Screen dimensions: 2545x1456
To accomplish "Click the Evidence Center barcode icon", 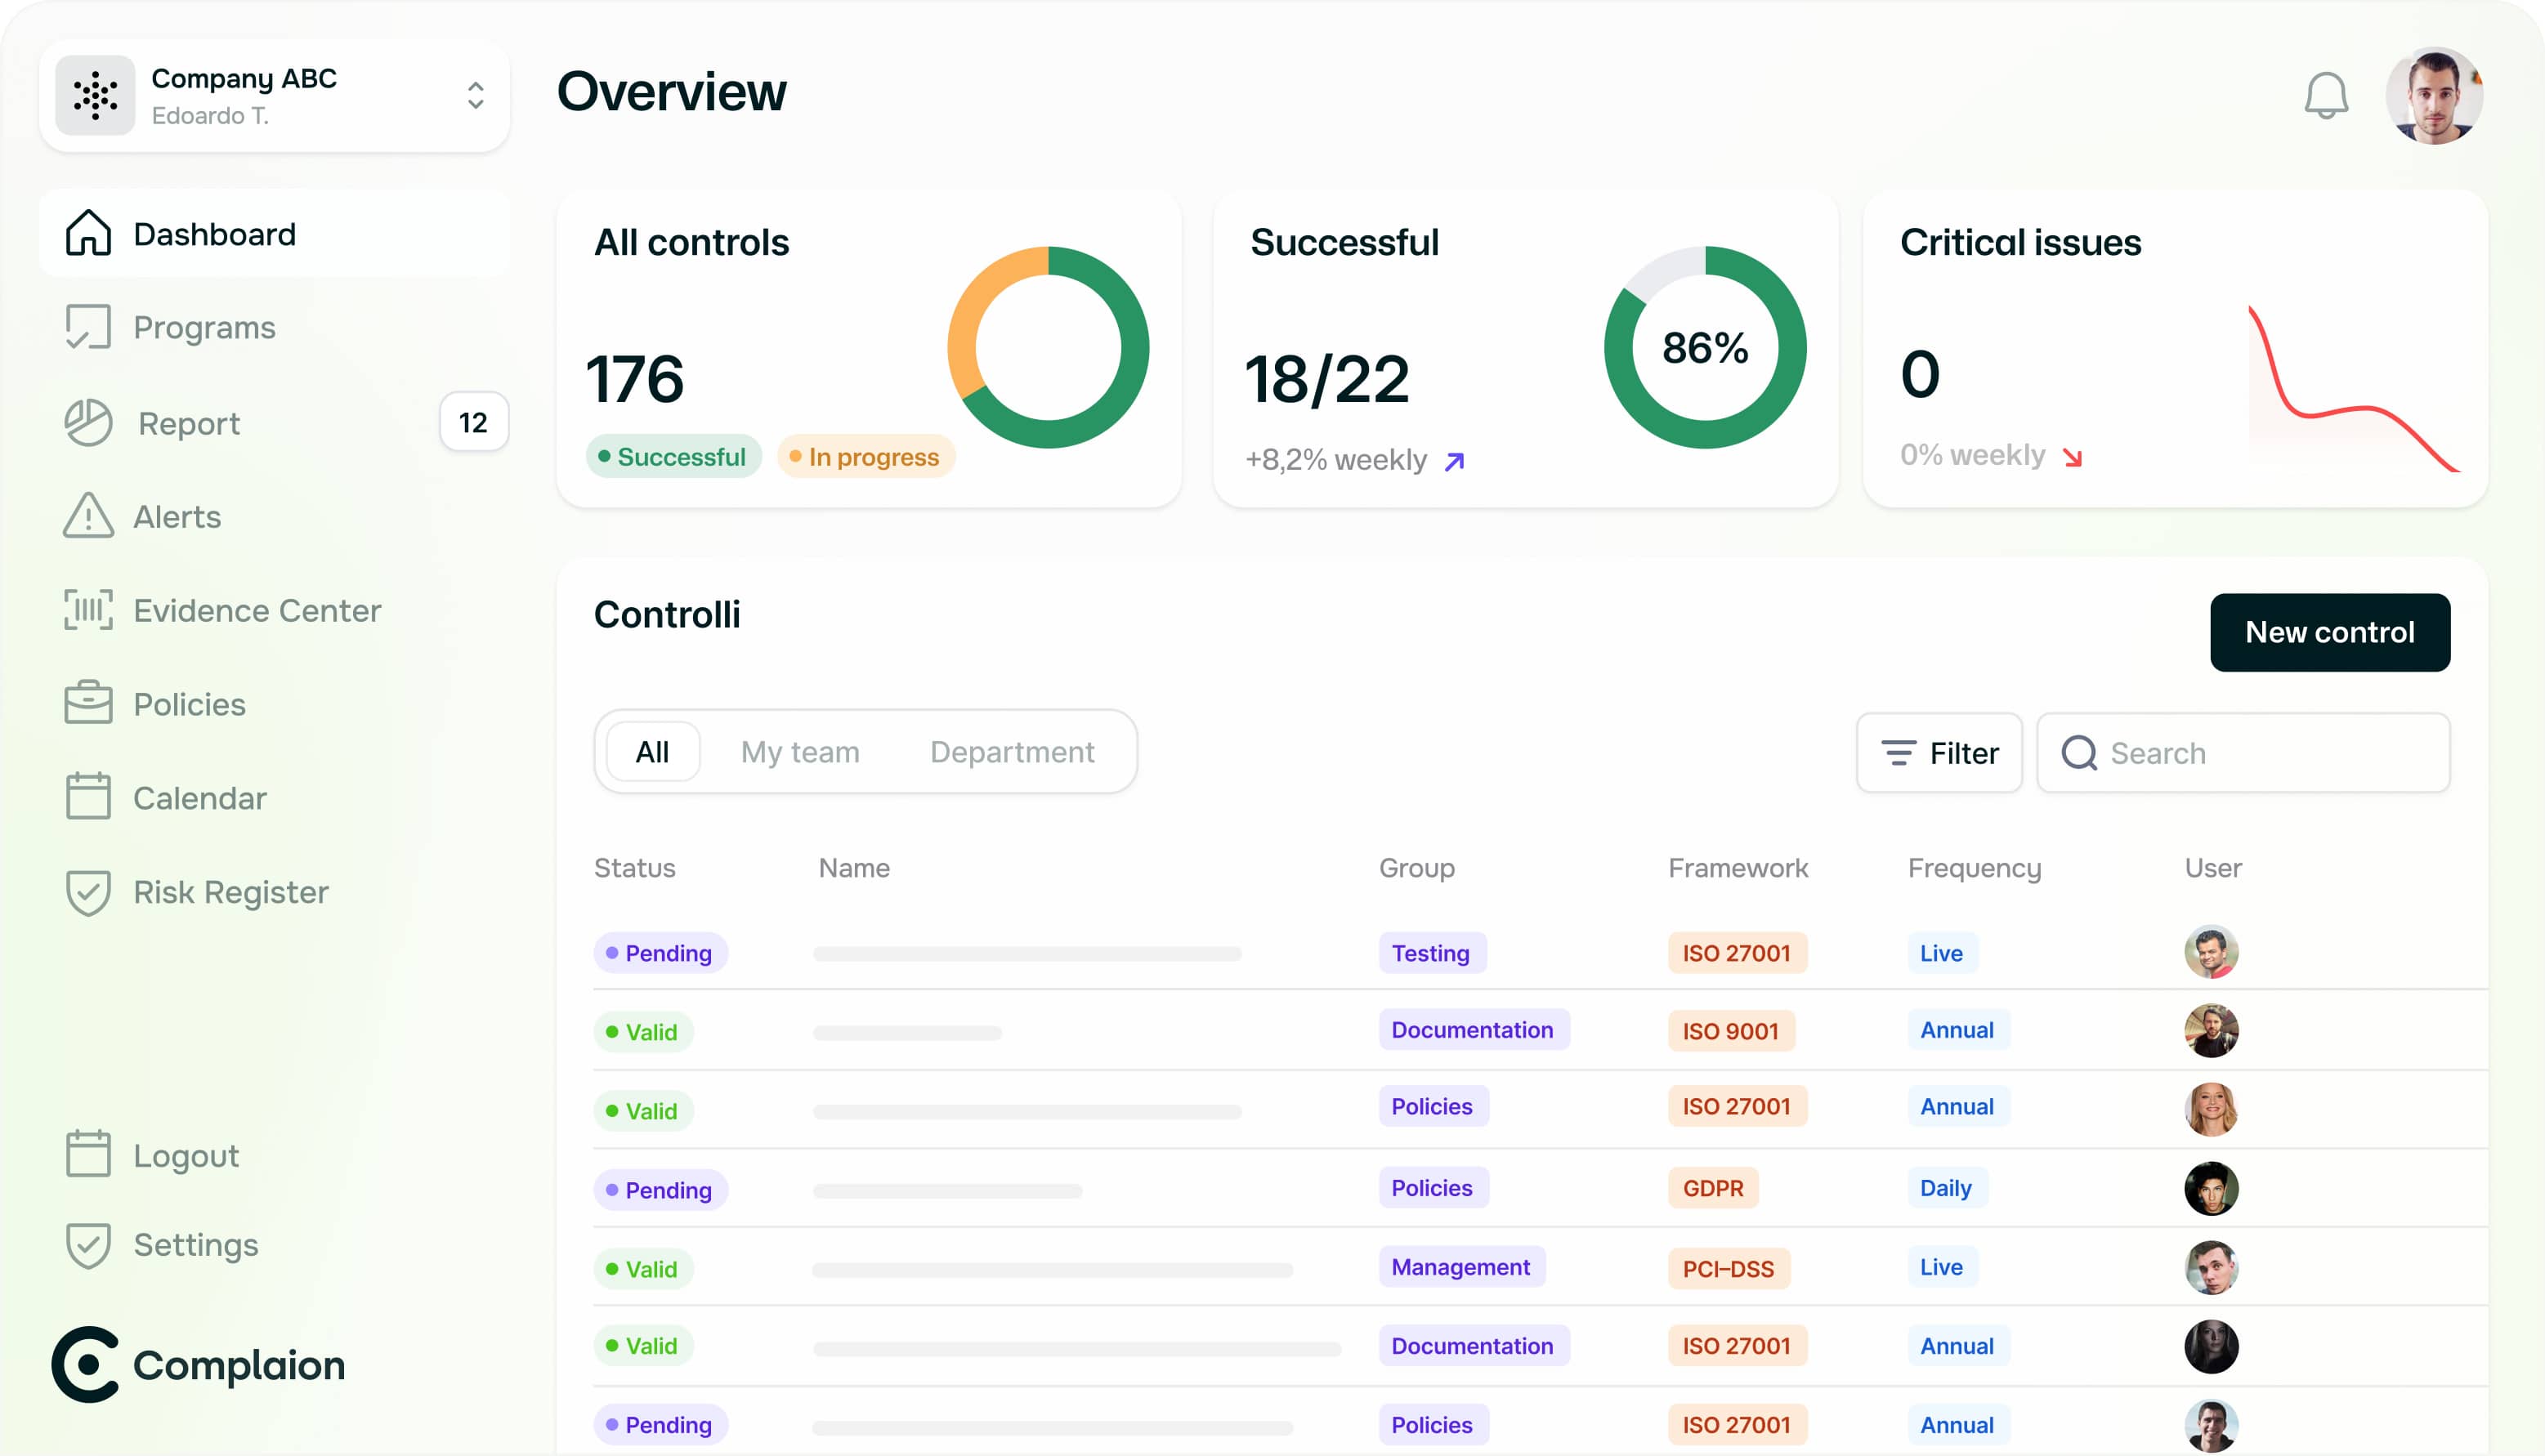I will [x=88, y=610].
